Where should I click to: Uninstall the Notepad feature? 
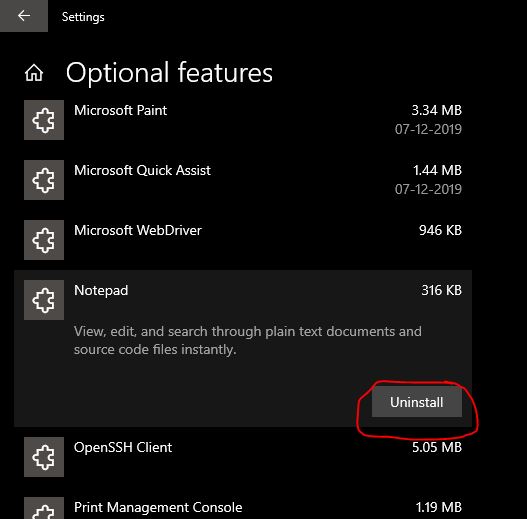pos(417,402)
